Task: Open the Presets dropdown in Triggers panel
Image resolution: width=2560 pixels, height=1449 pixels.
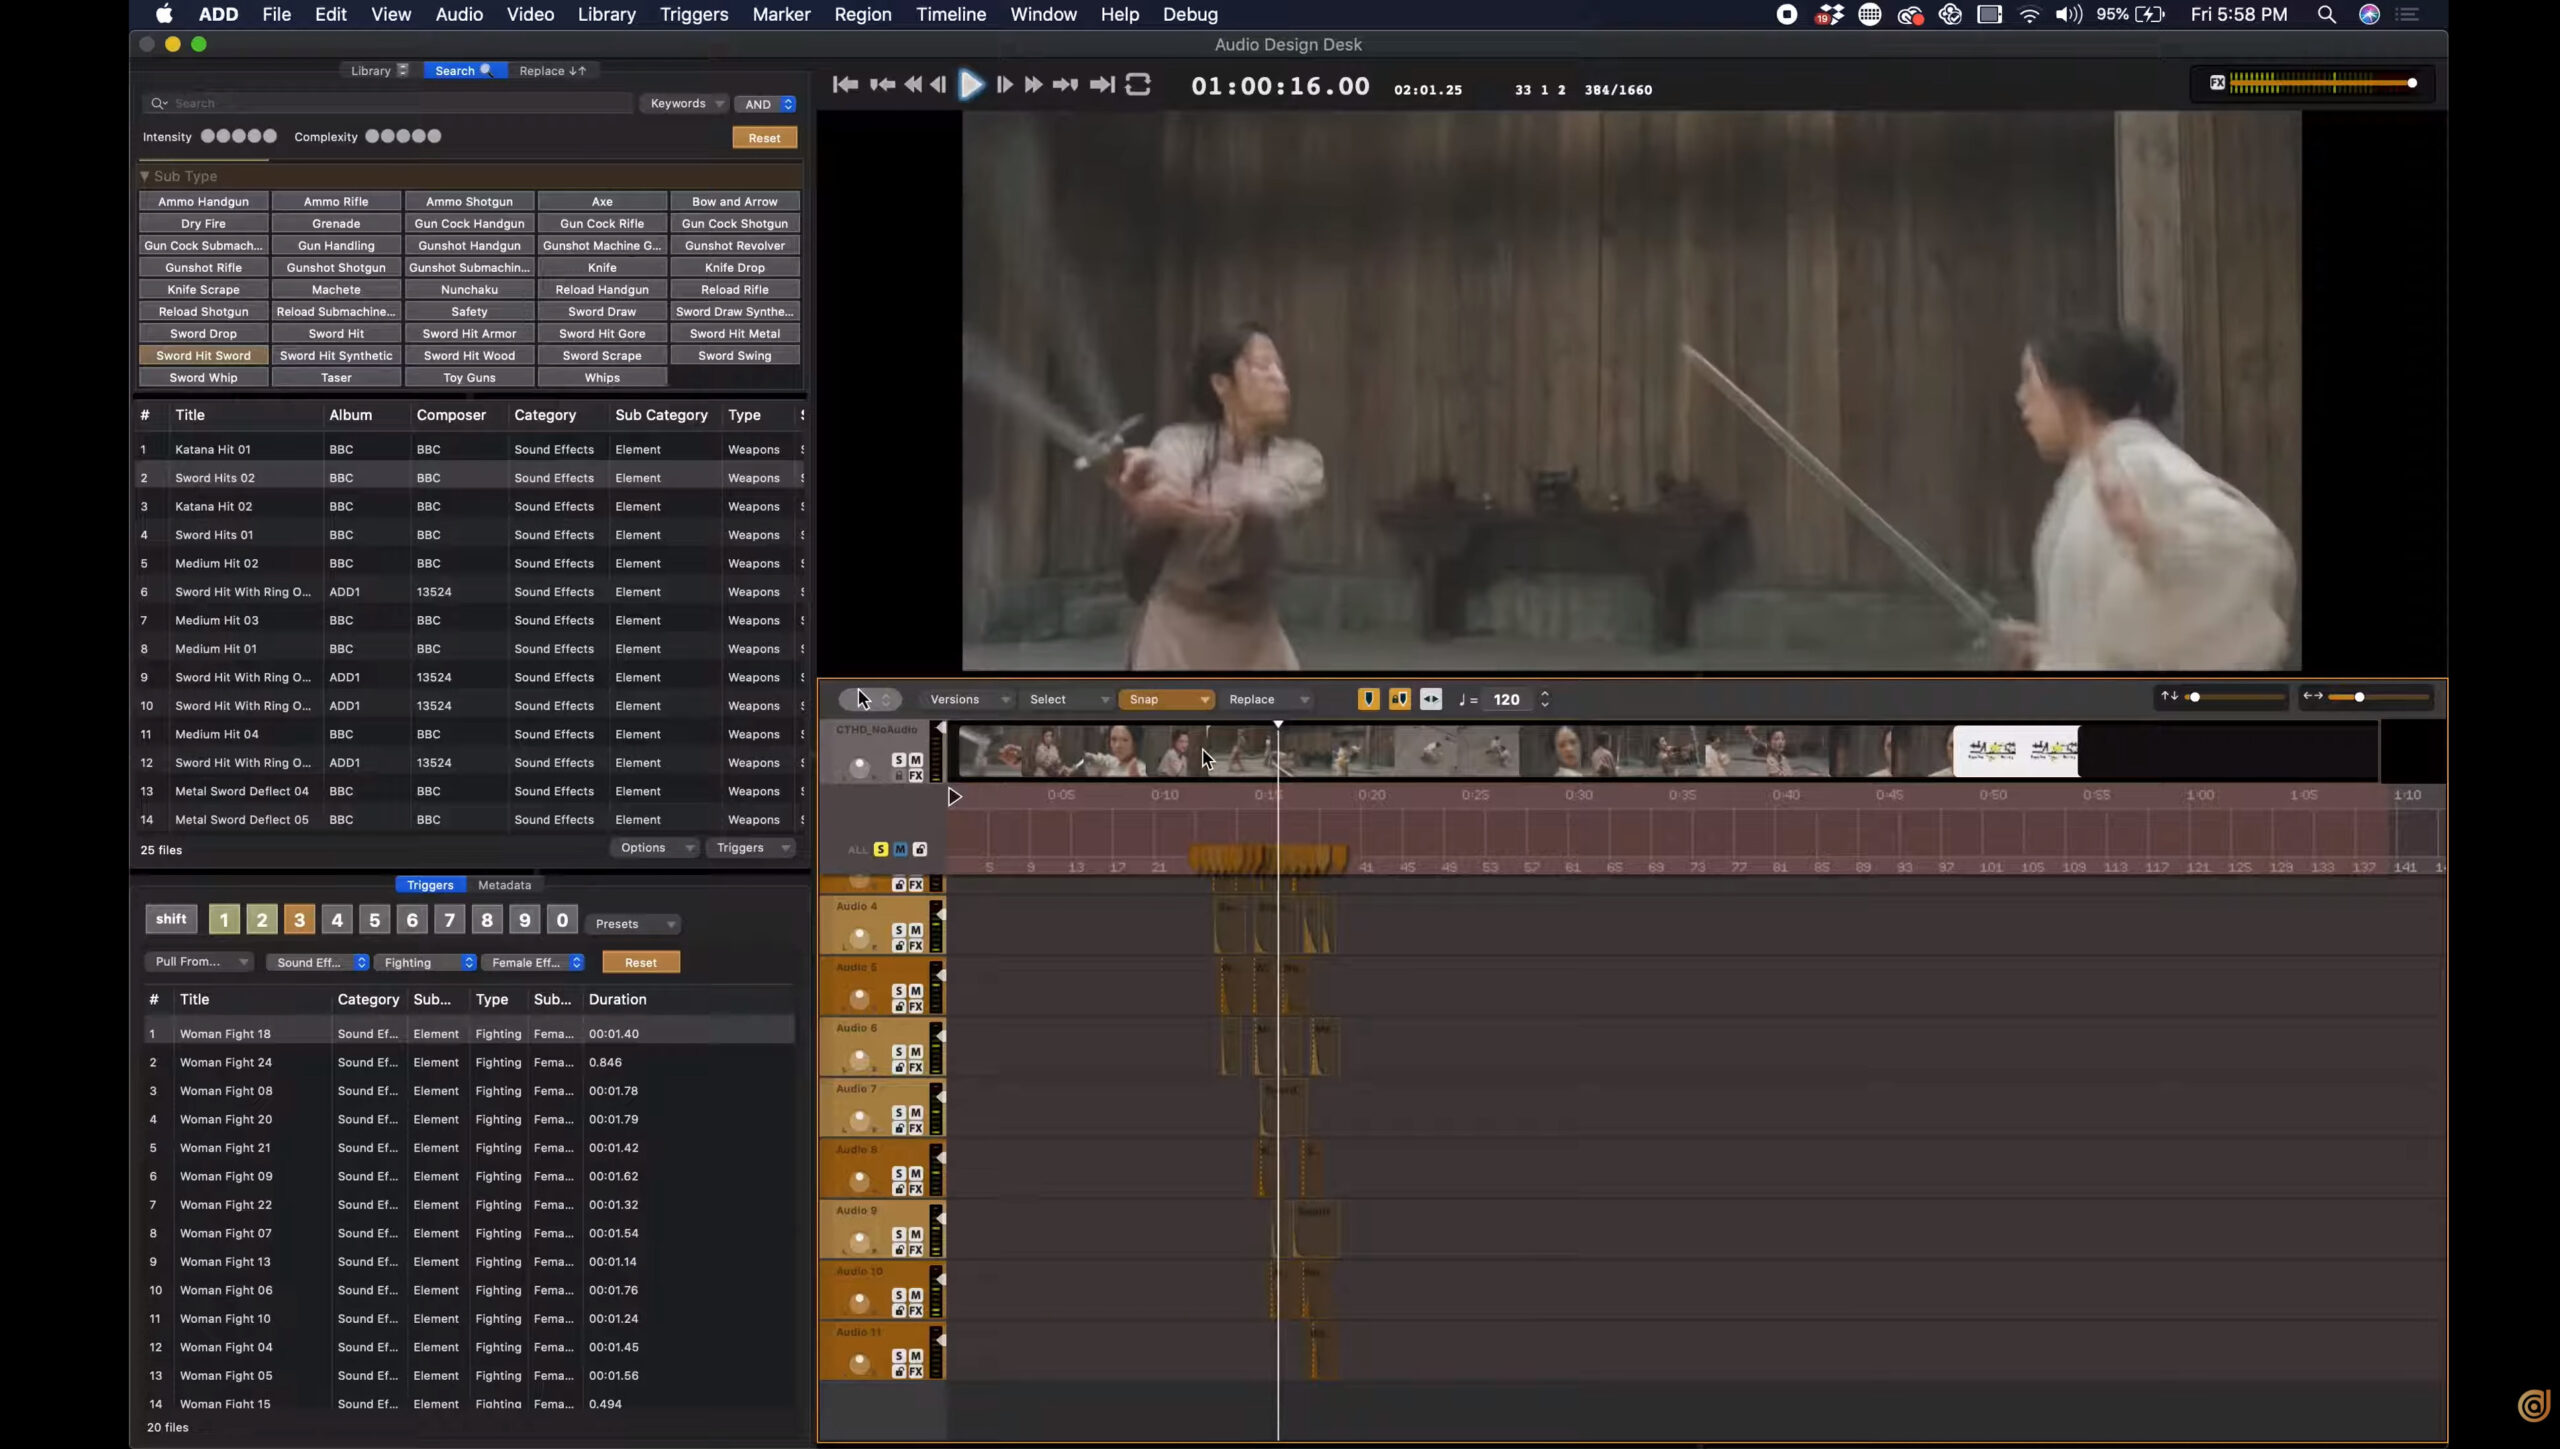Action: point(634,924)
